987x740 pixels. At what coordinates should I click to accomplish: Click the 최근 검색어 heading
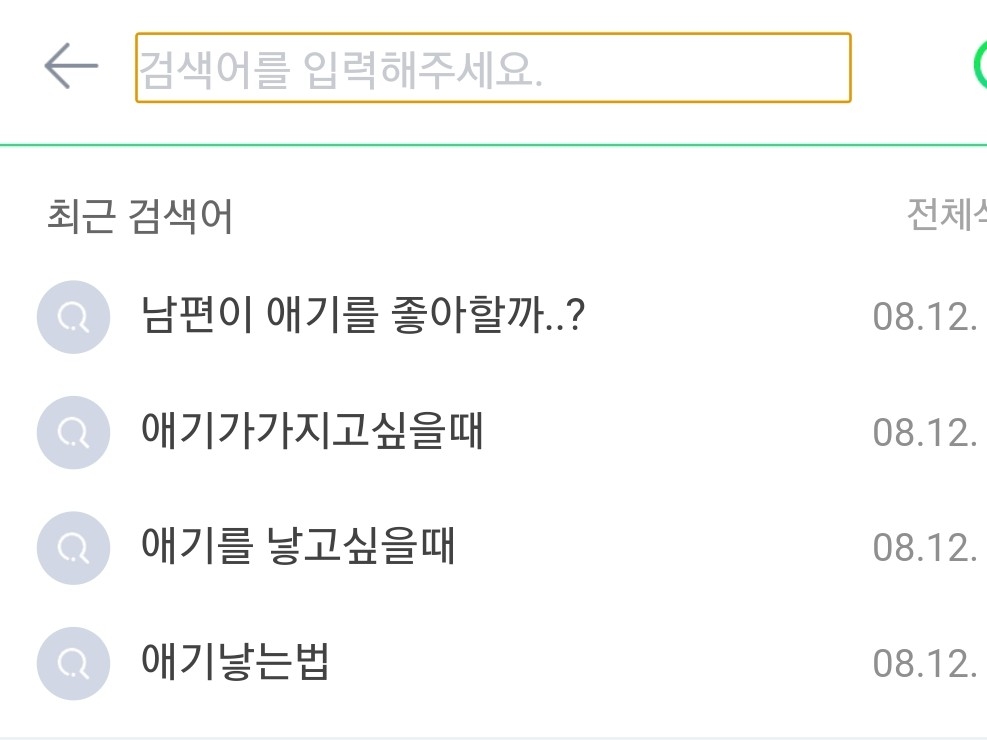(140, 216)
